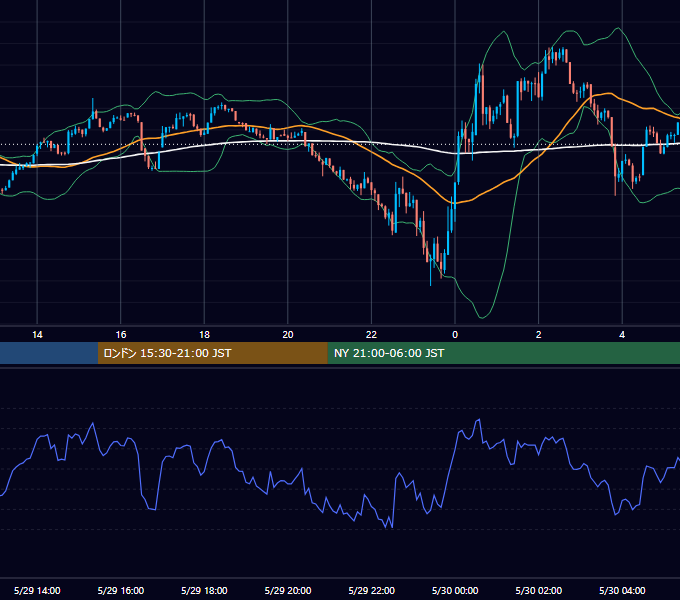Click the ロンドン 15:30-21:00 JST session bar
This screenshot has height=600, width=680.
(212, 353)
